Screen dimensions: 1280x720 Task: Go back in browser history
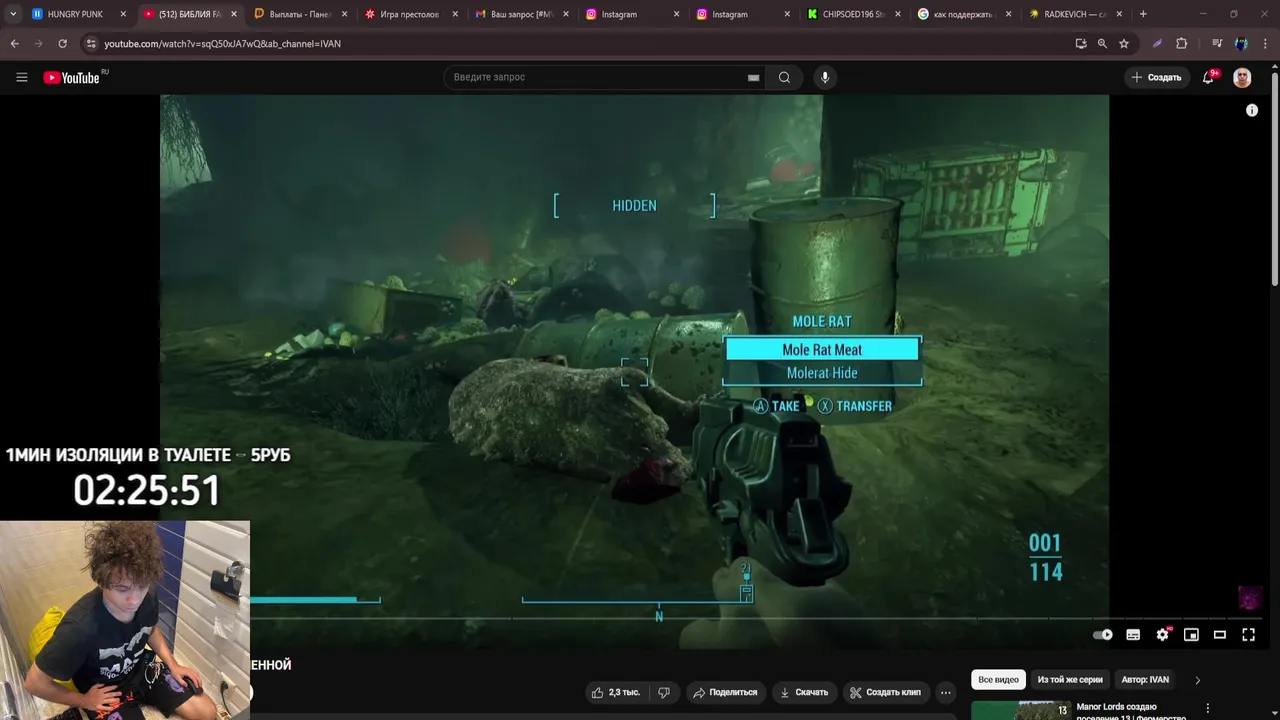[x=14, y=44]
